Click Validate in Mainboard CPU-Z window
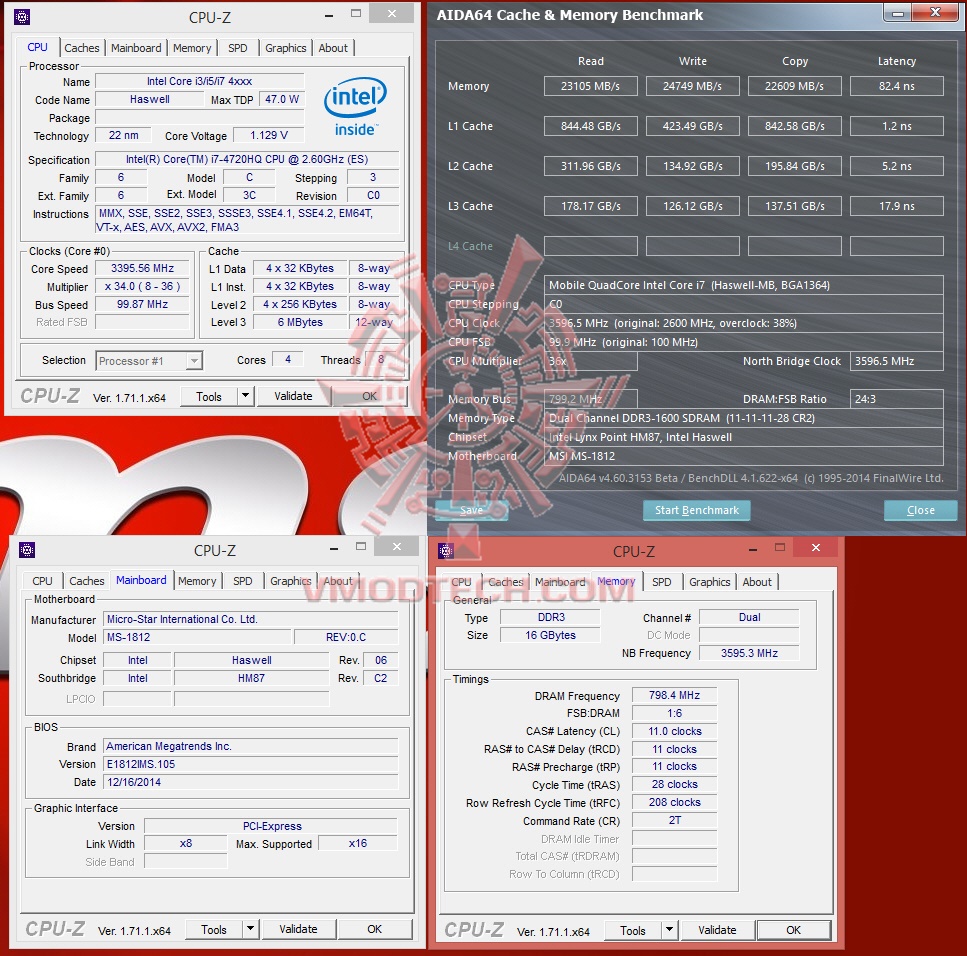Screen dimensions: 967x956 298,929
